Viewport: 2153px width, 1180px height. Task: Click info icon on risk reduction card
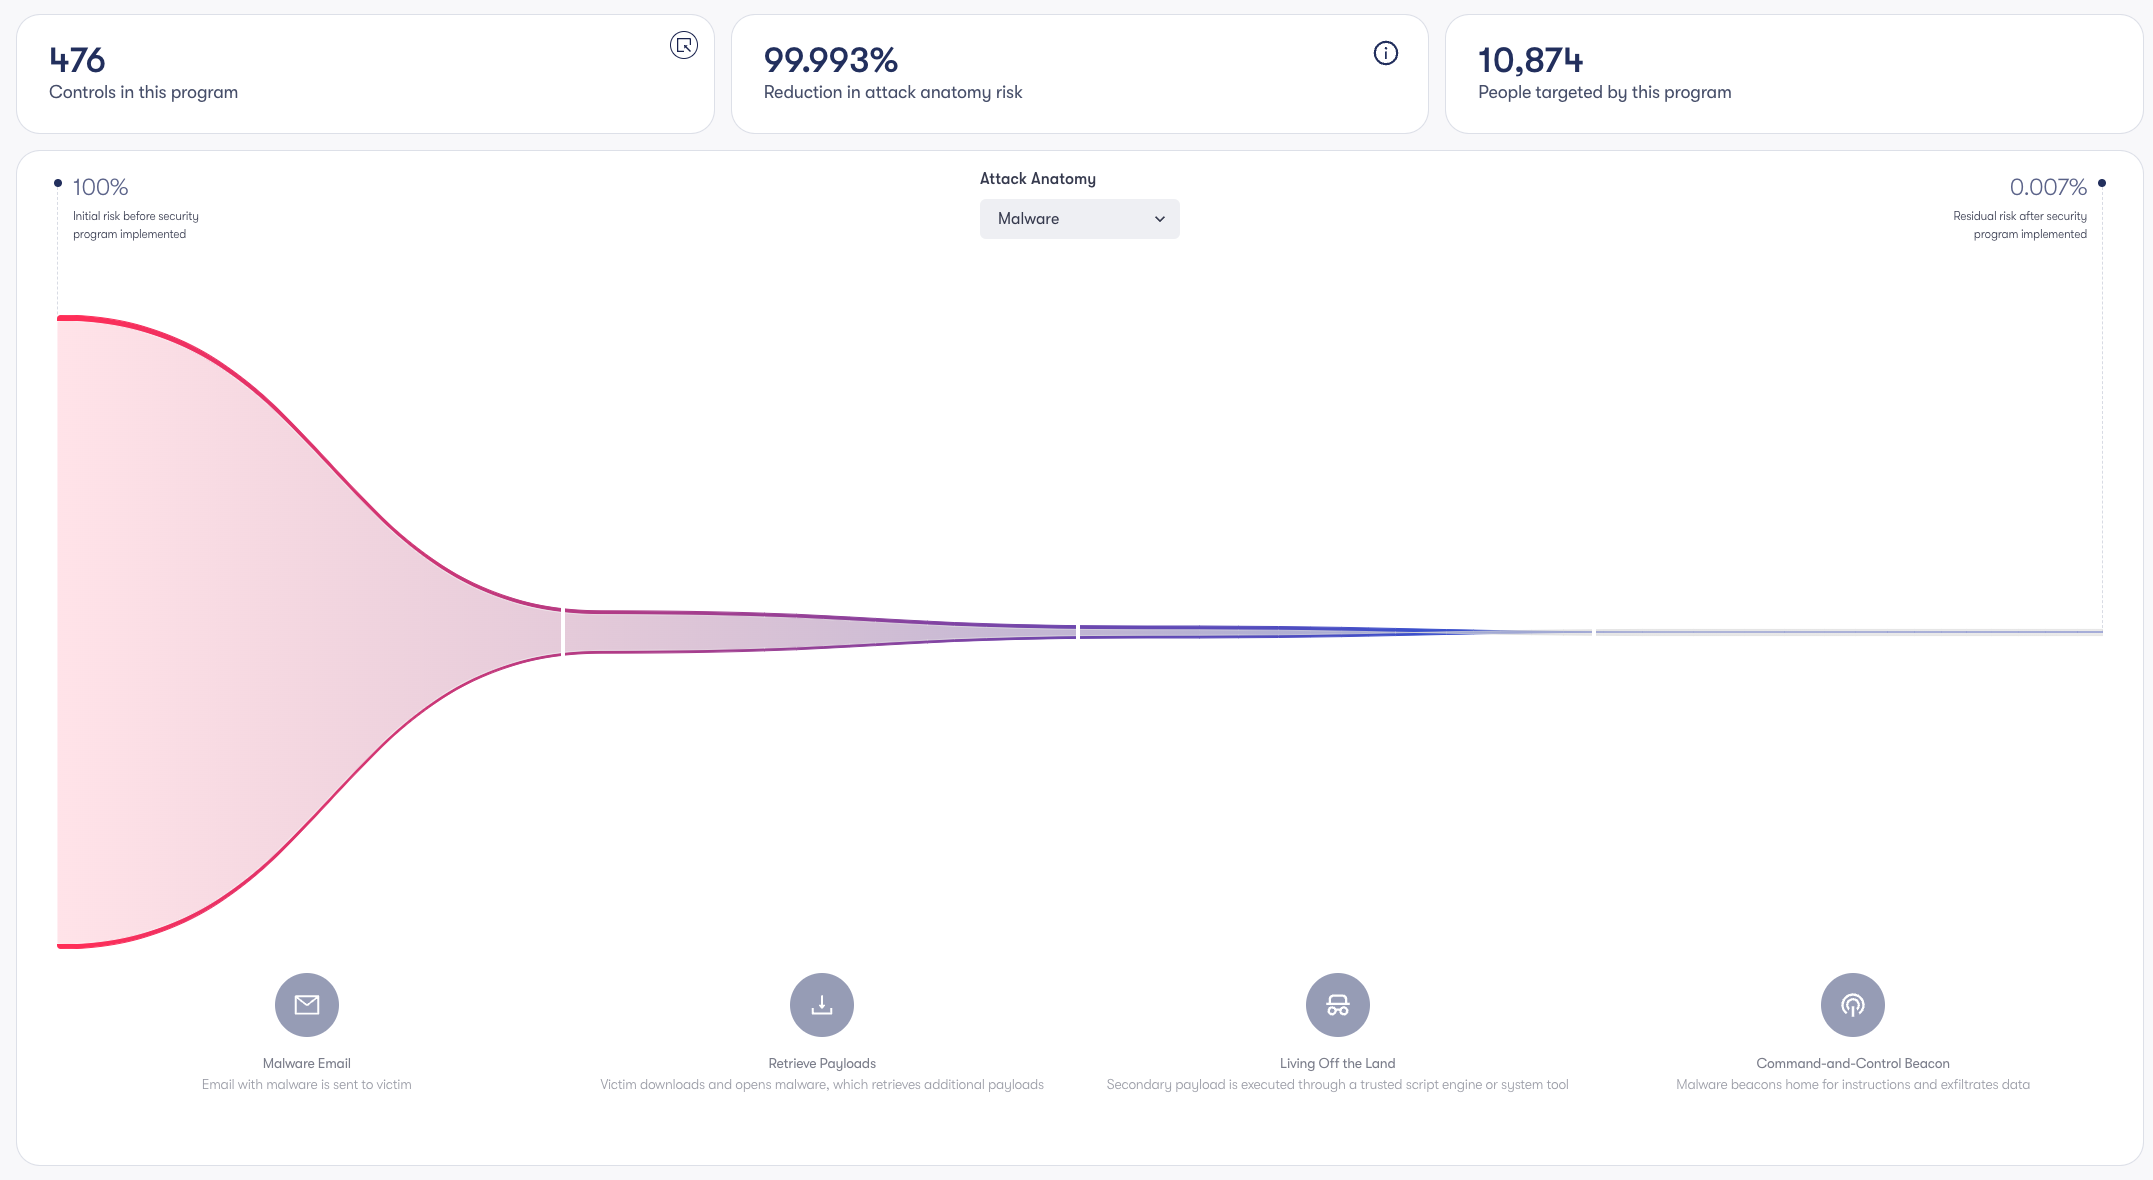click(x=1385, y=53)
